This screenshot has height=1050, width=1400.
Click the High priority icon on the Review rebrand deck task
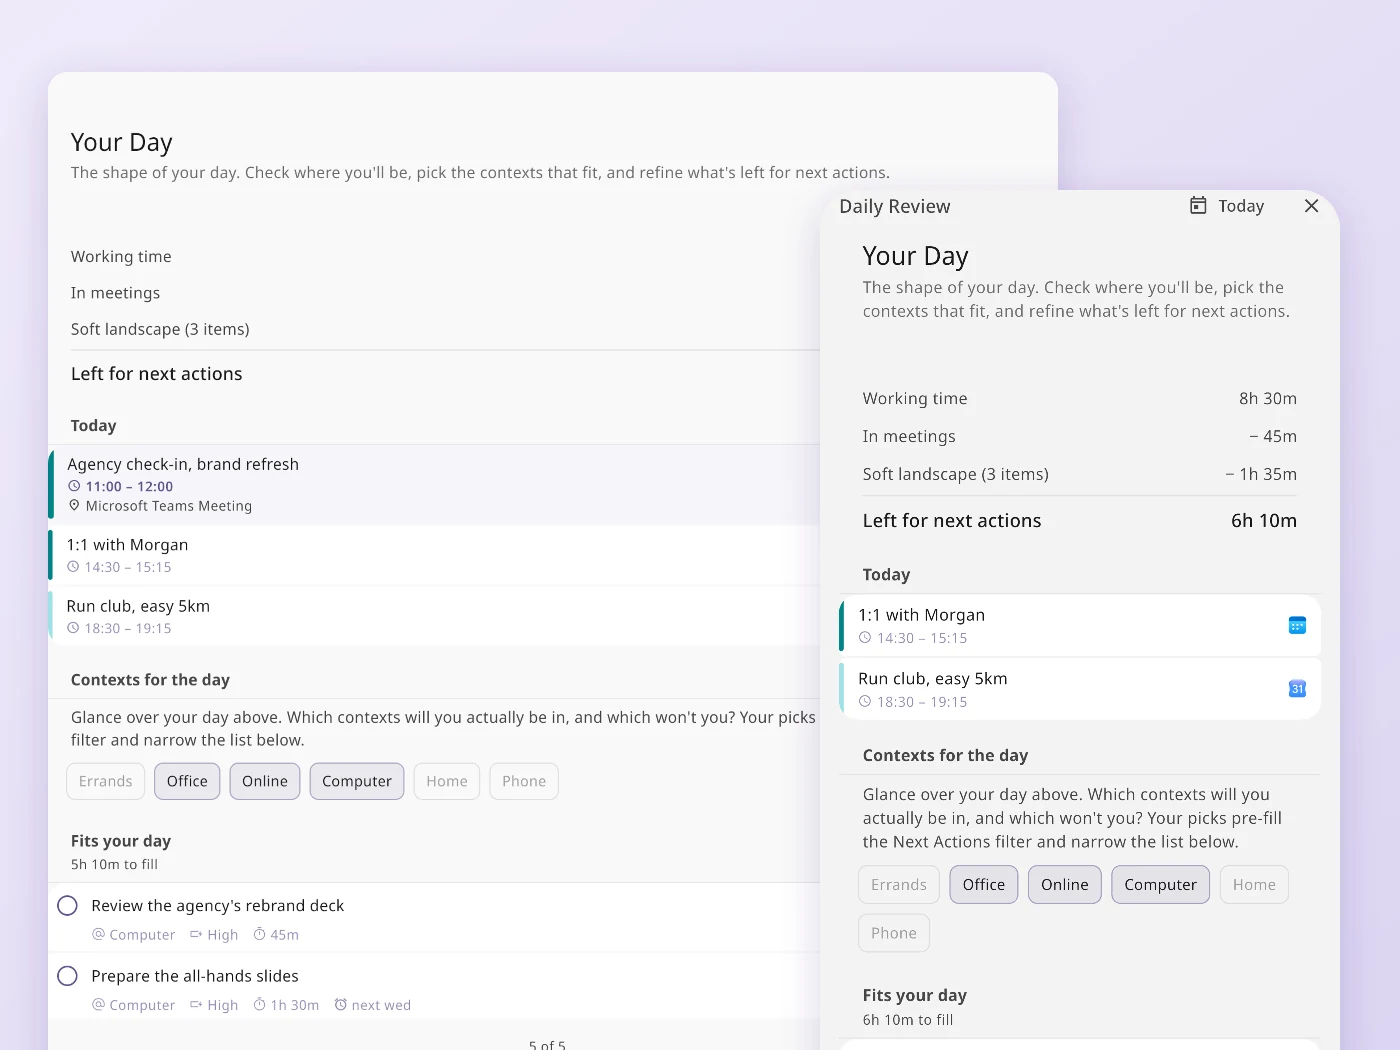tap(196, 934)
